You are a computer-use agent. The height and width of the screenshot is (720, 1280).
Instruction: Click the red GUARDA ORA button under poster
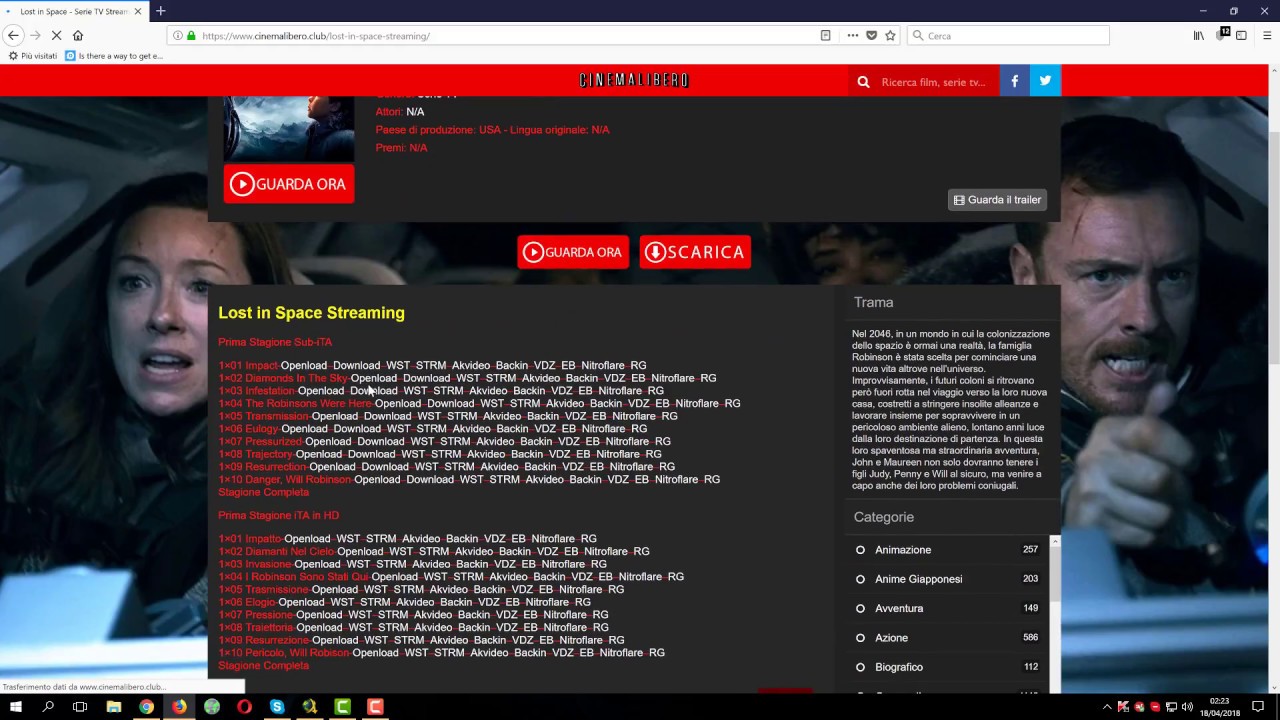tap(288, 184)
